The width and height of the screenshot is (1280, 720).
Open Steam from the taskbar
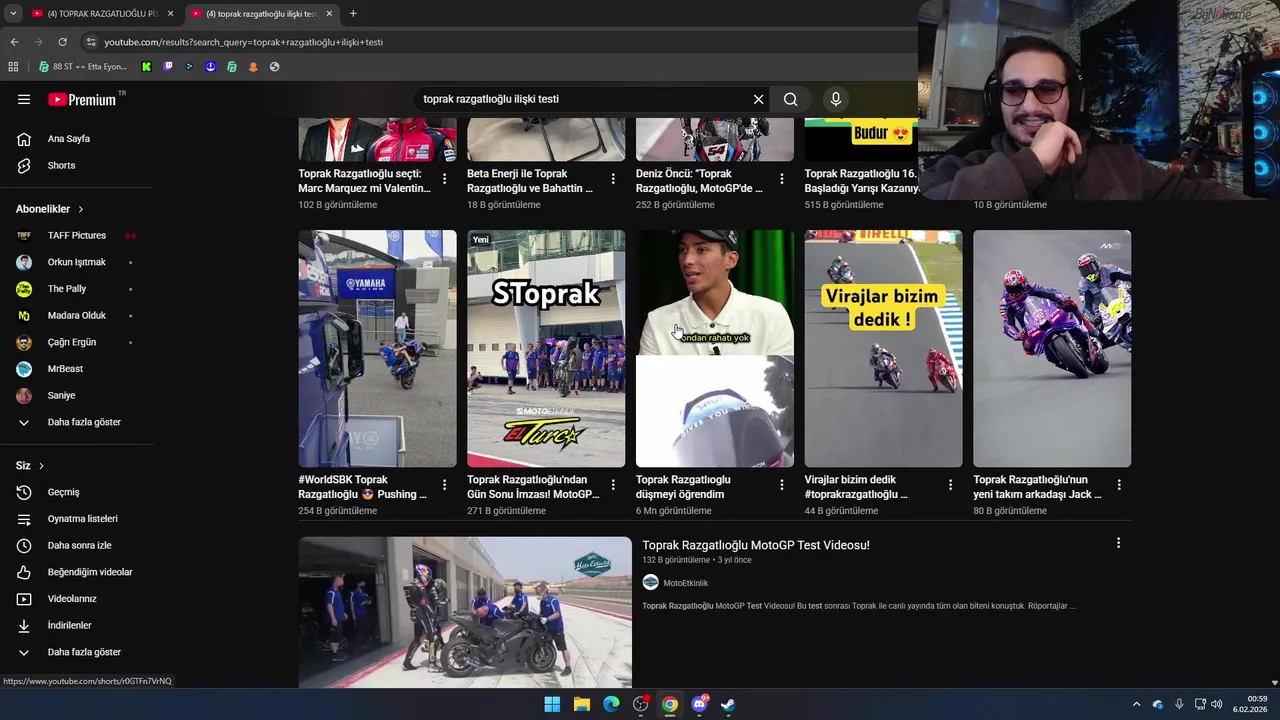(728, 704)
